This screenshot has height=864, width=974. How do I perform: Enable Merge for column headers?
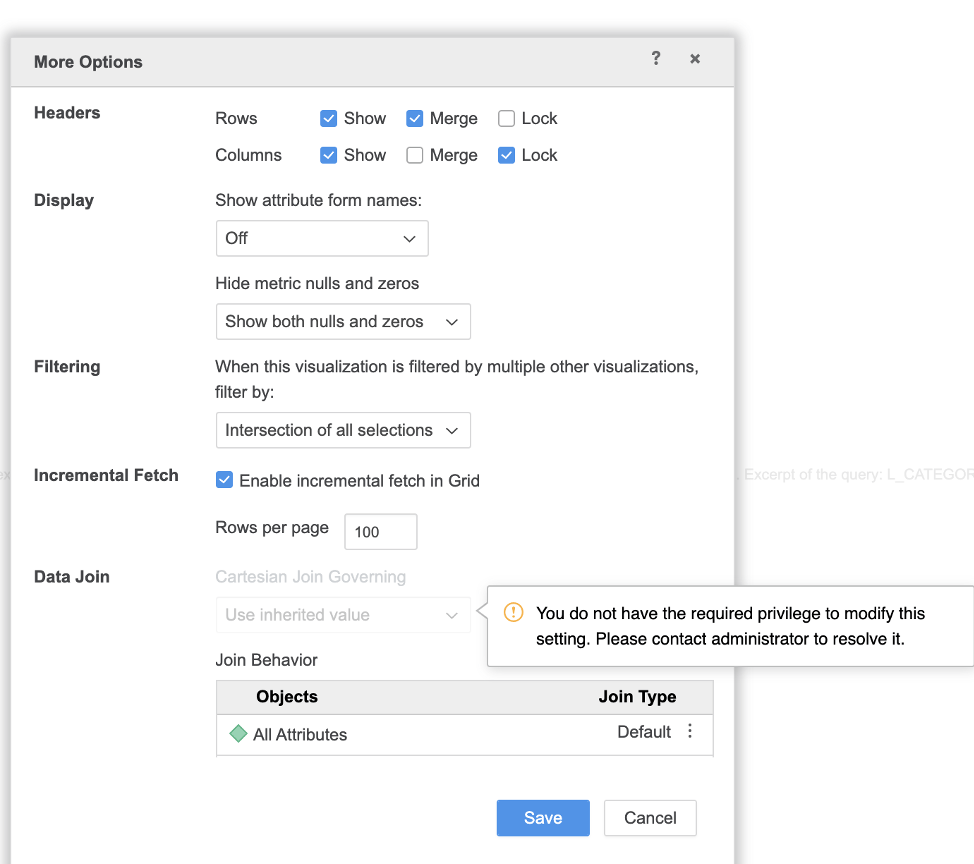coord(415,156)
